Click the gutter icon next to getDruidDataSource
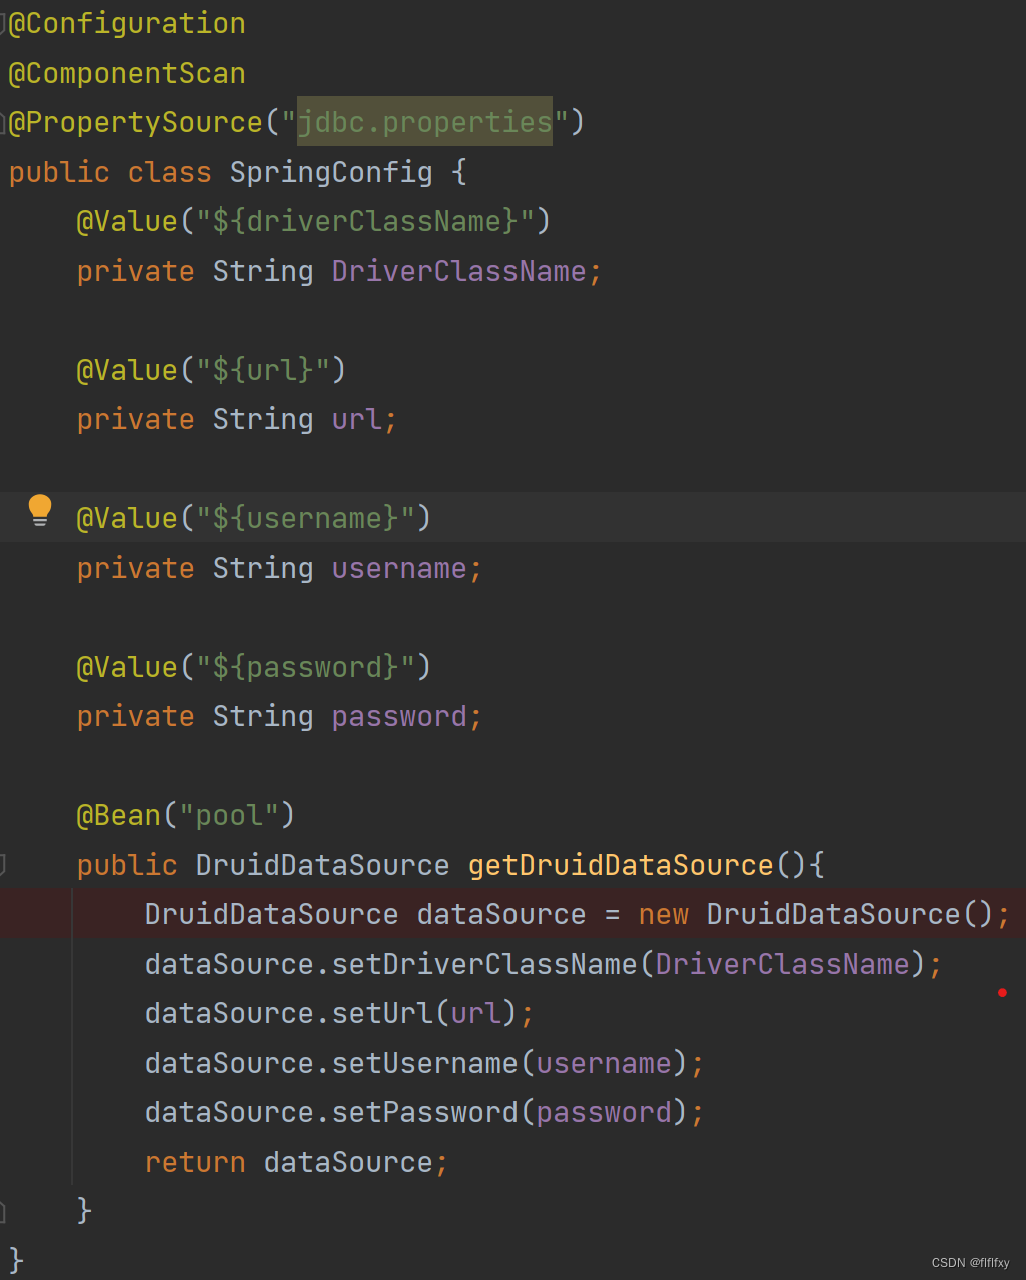Image resolution: width=1026 pixels, height=1280 pixels. tap(4, 866)
